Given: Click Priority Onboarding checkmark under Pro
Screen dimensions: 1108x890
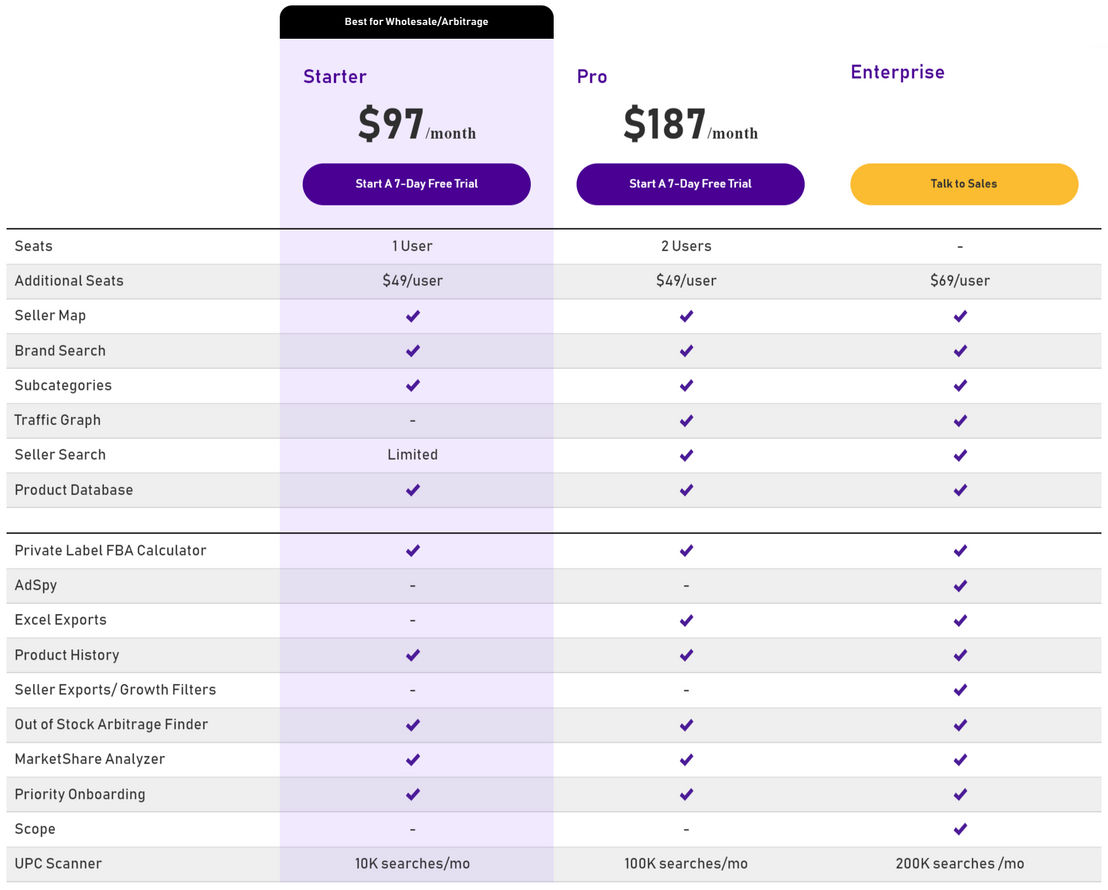Looking at the screenshot, I should [x=686, y=795].
